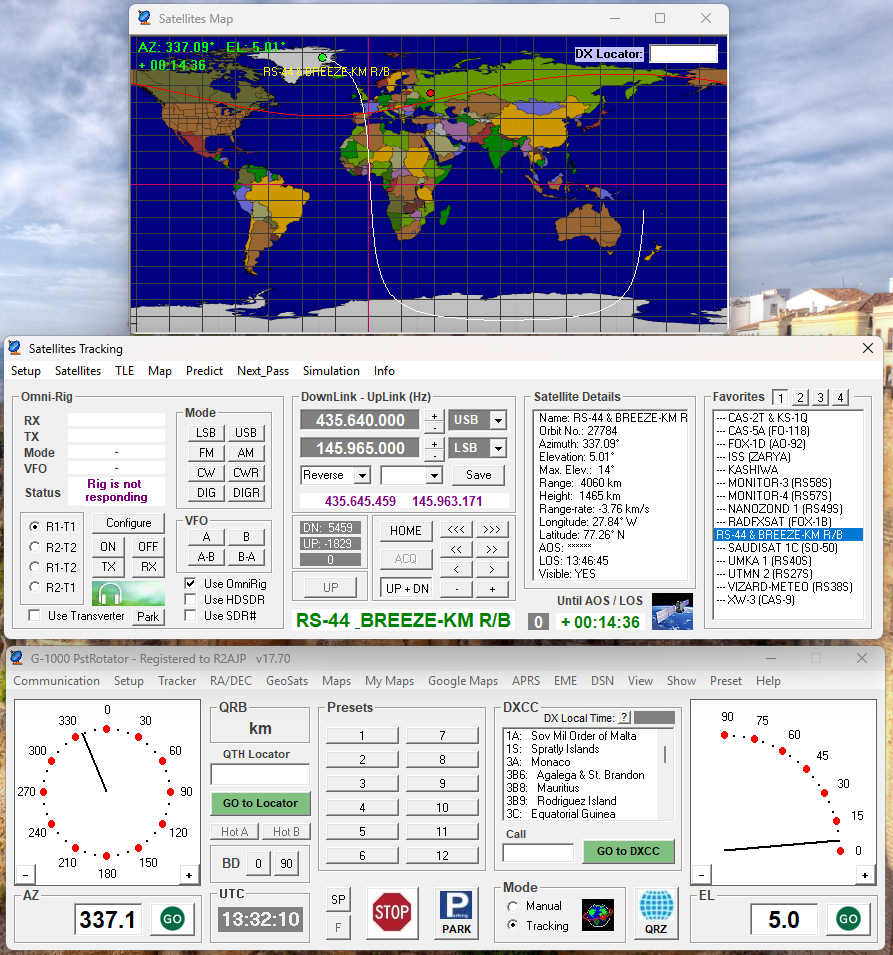Click the question mark beside DX Local Time
893x955 pixels.
pos(624,717)
